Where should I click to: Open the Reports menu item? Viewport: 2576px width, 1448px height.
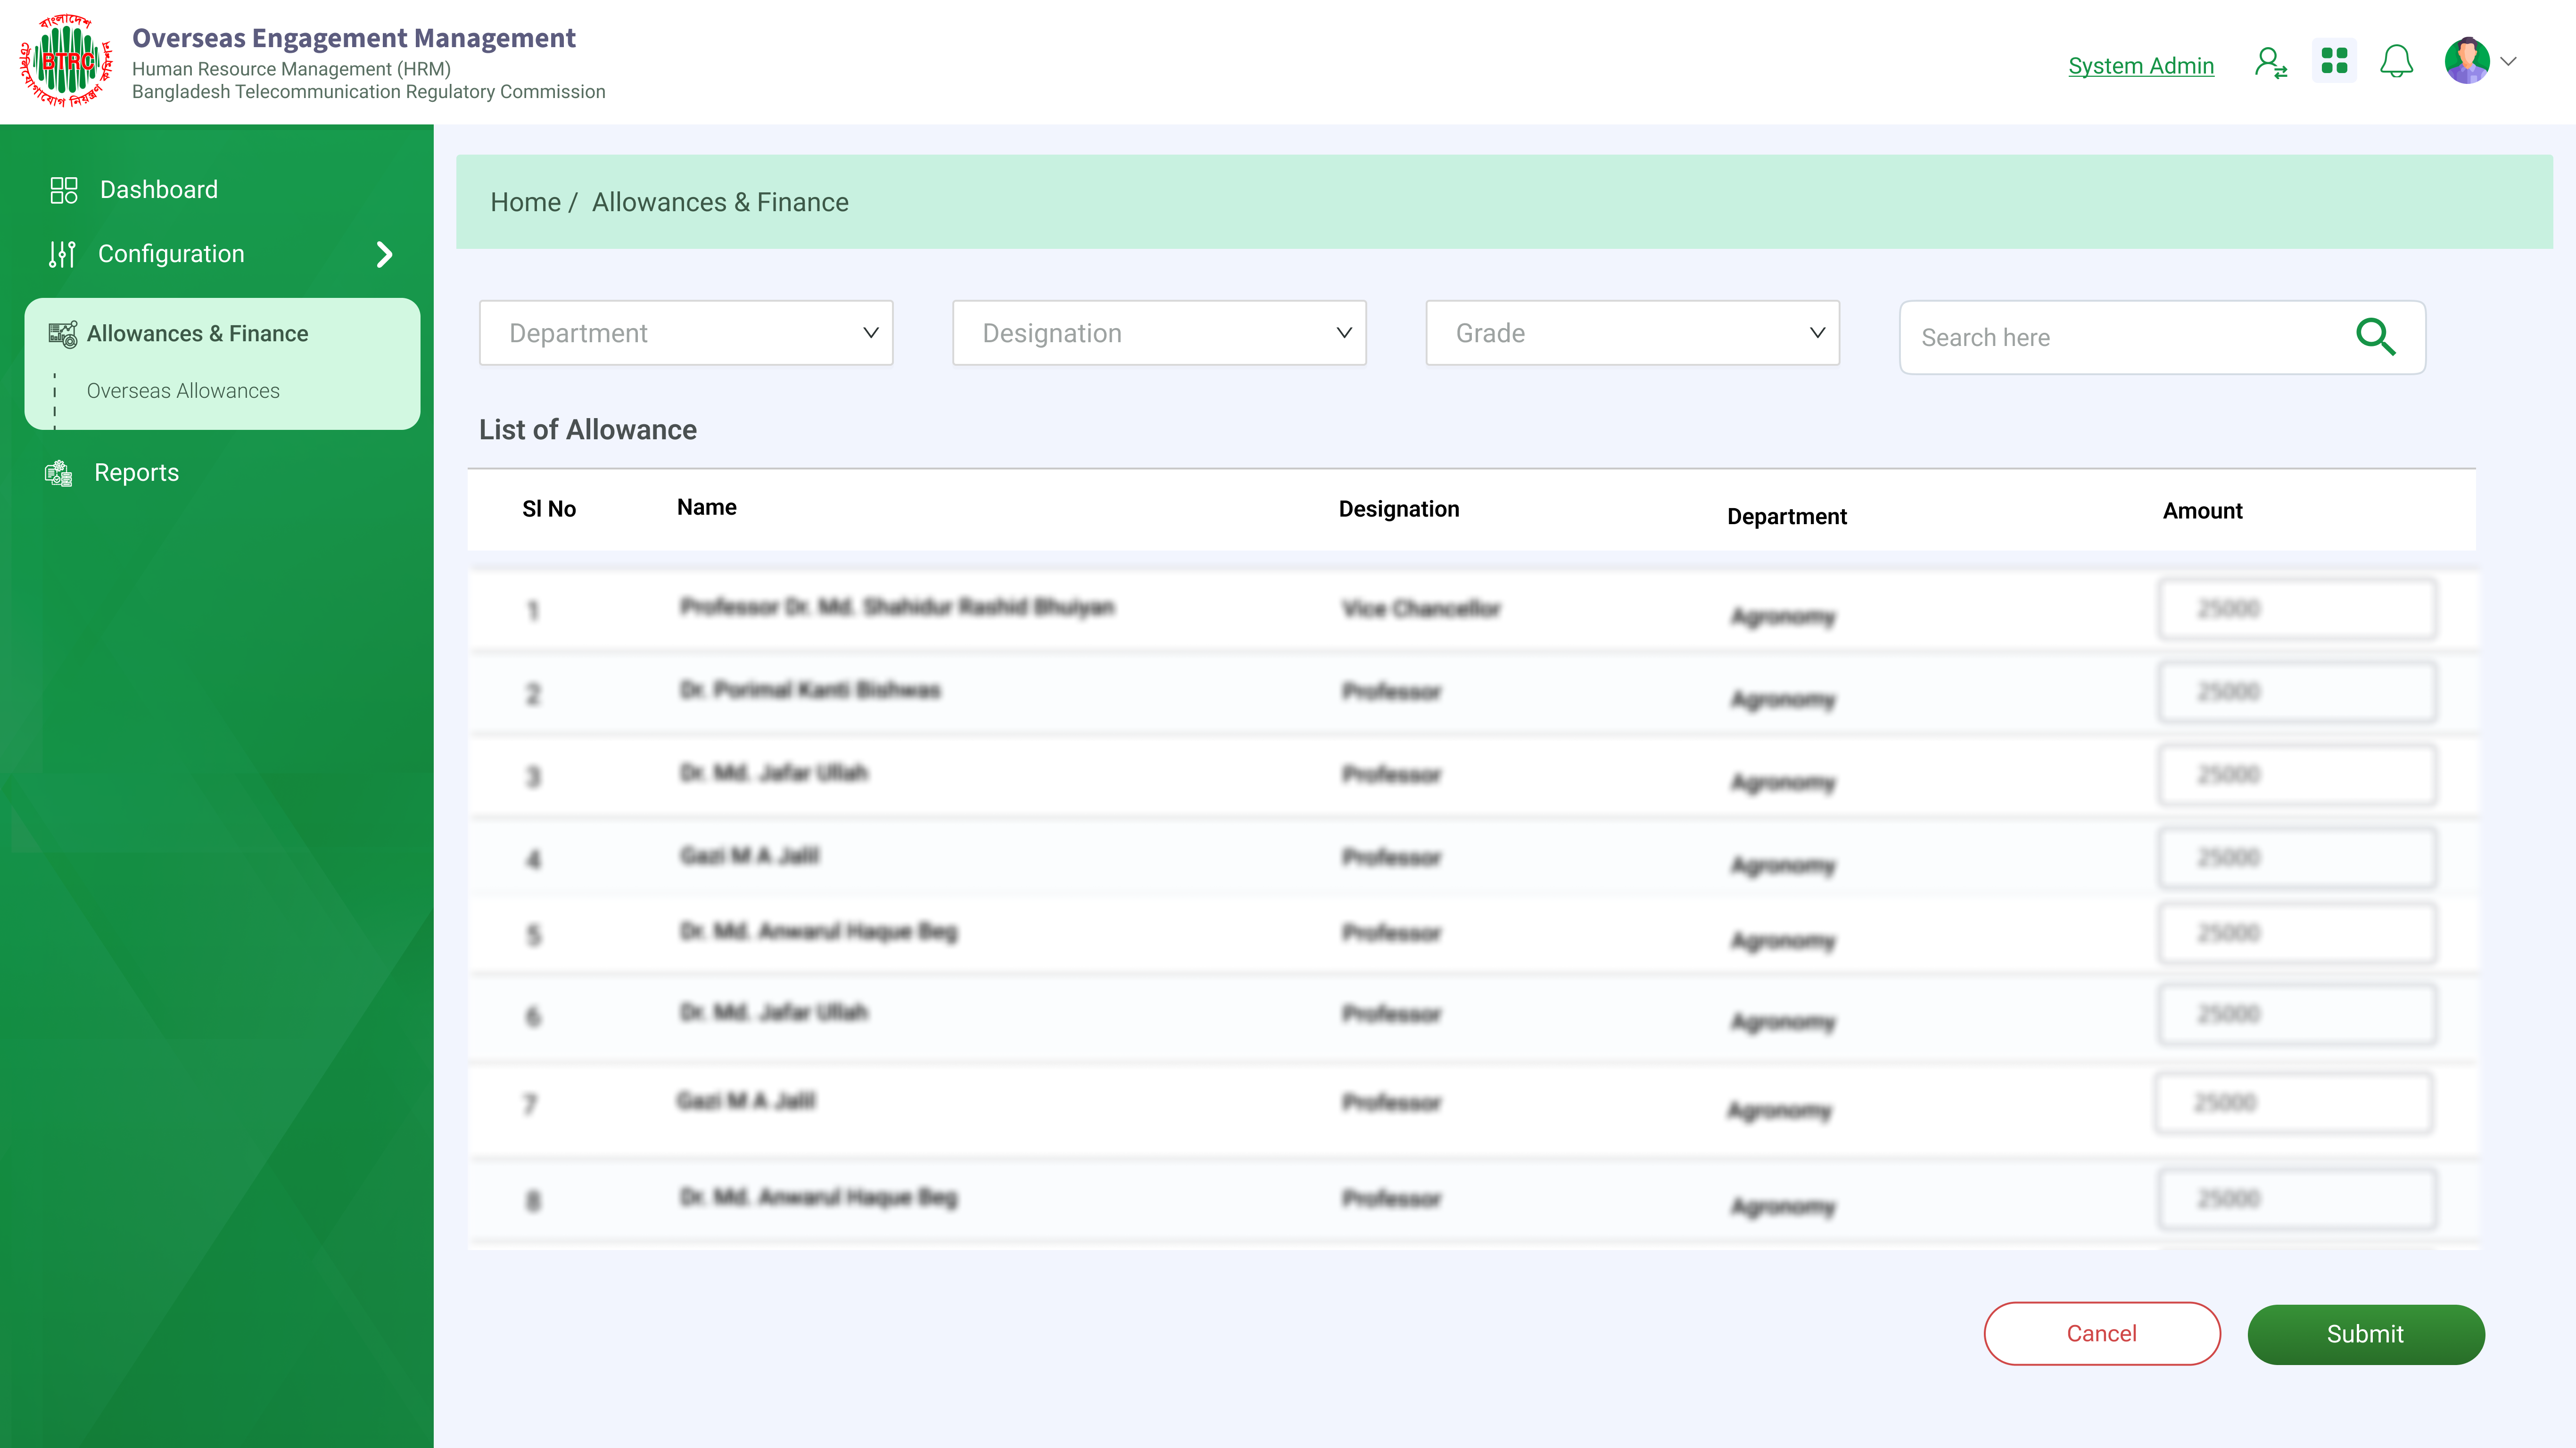(136, 473)
